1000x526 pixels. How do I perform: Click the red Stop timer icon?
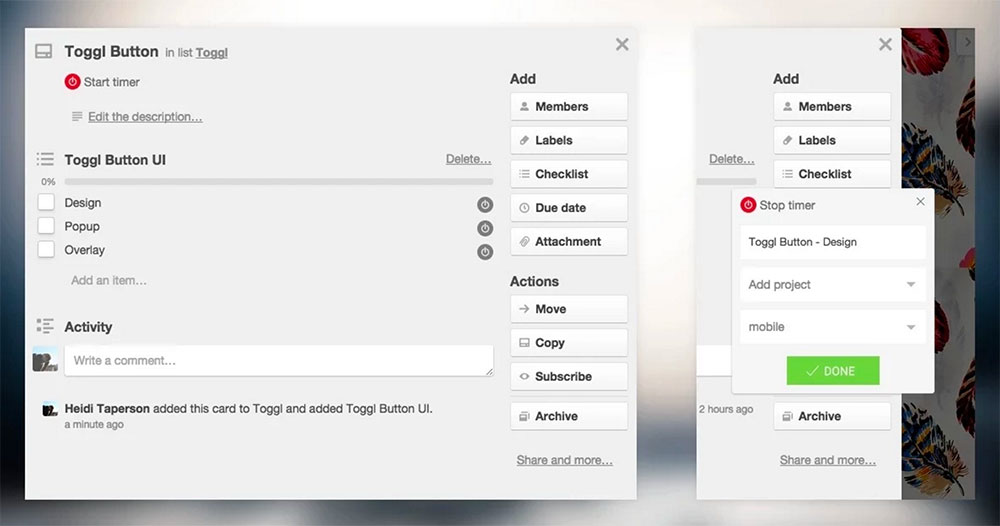coord(748,205)
